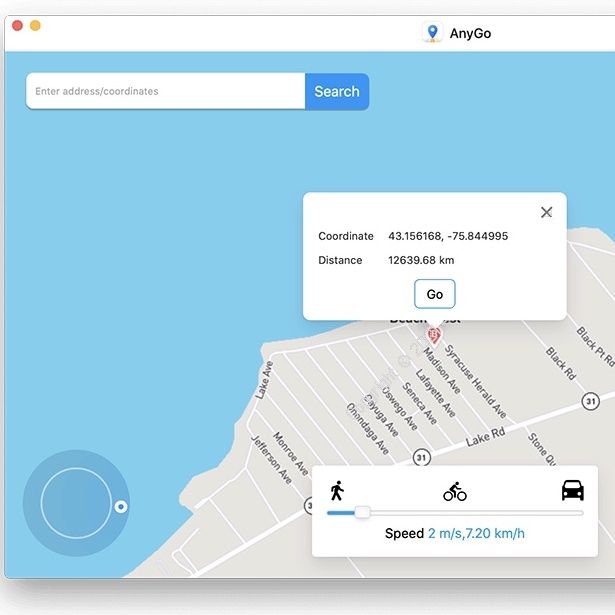The width and height of the screenshot is (615, 615).
Task: Click the AnyGo title text
Action: [470, 33]
